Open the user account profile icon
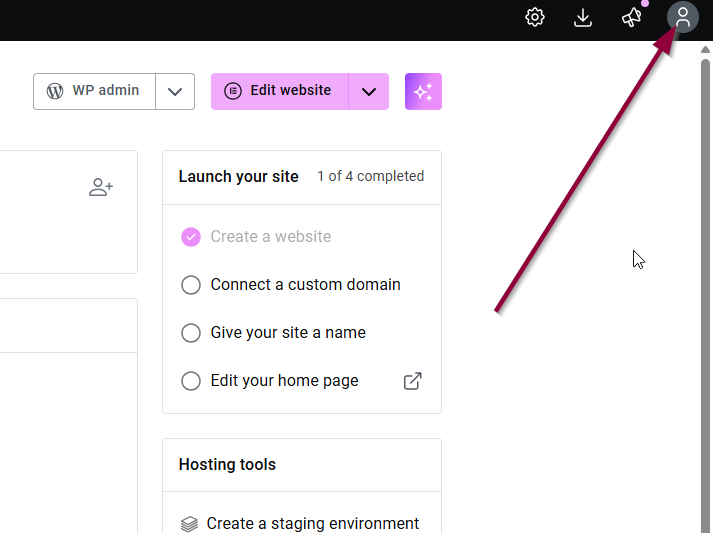Screen dimensions: 713x533 point(683,17)
